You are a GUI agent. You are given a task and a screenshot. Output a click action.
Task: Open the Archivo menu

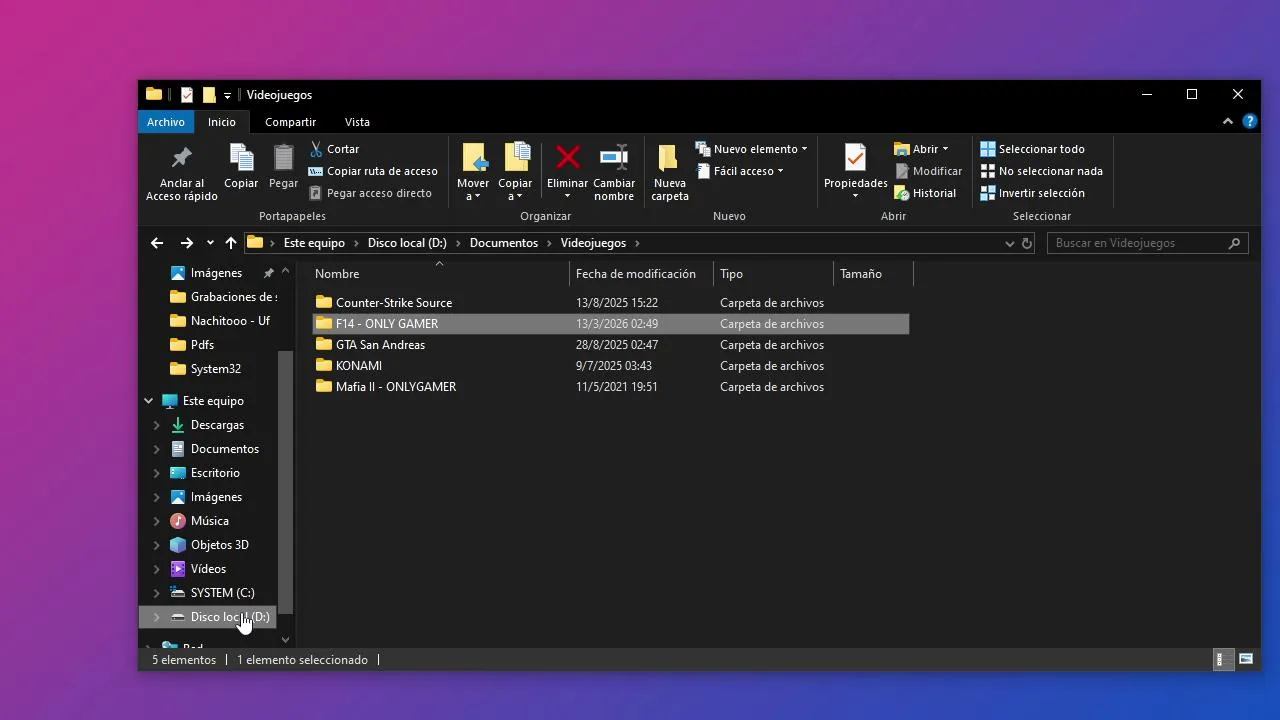(x=166, y=122)
